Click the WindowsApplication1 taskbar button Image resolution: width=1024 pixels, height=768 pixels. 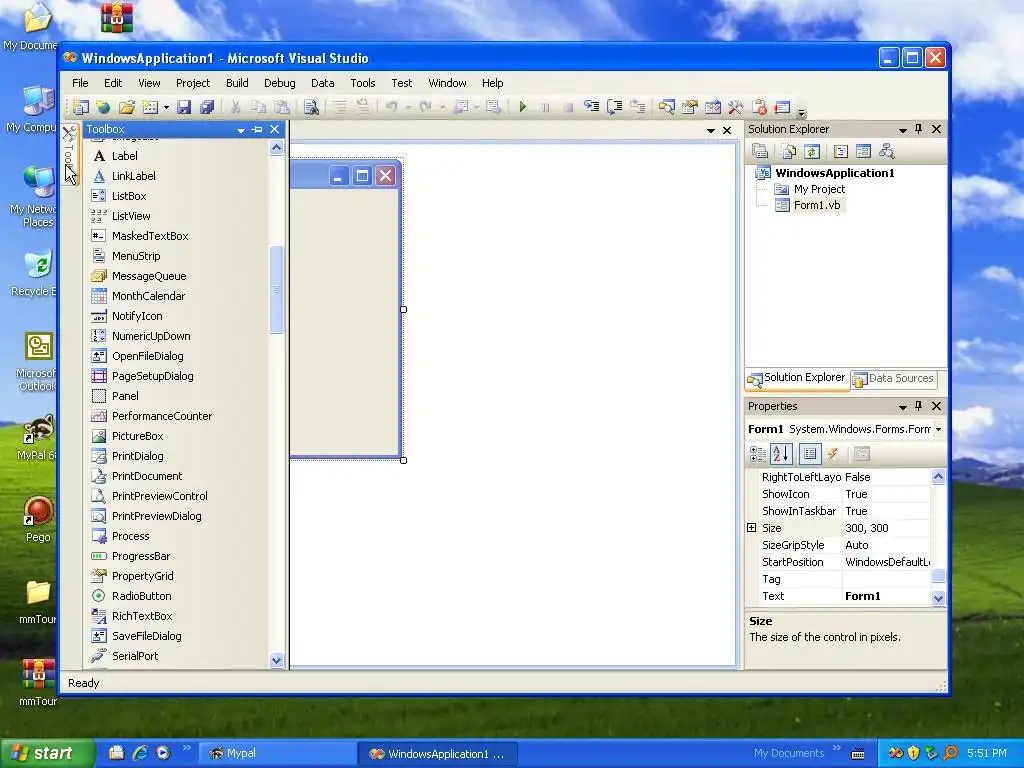pos(438,754)
